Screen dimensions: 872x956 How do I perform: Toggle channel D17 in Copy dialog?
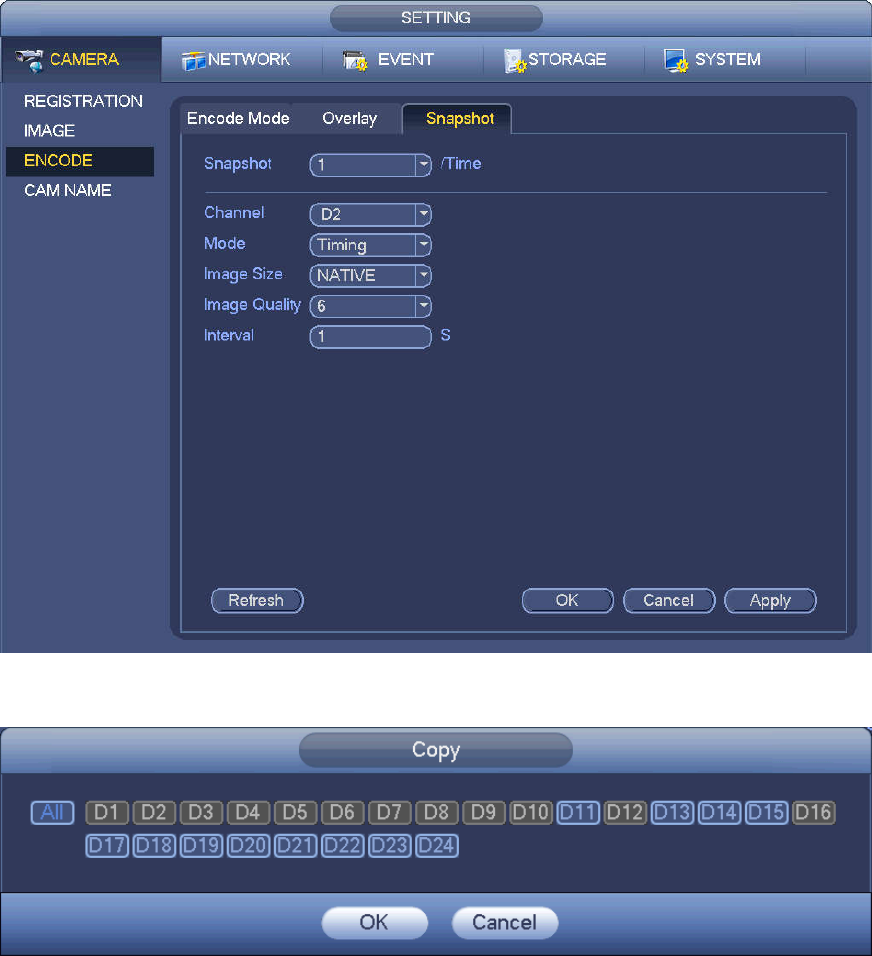coord(107,846)
